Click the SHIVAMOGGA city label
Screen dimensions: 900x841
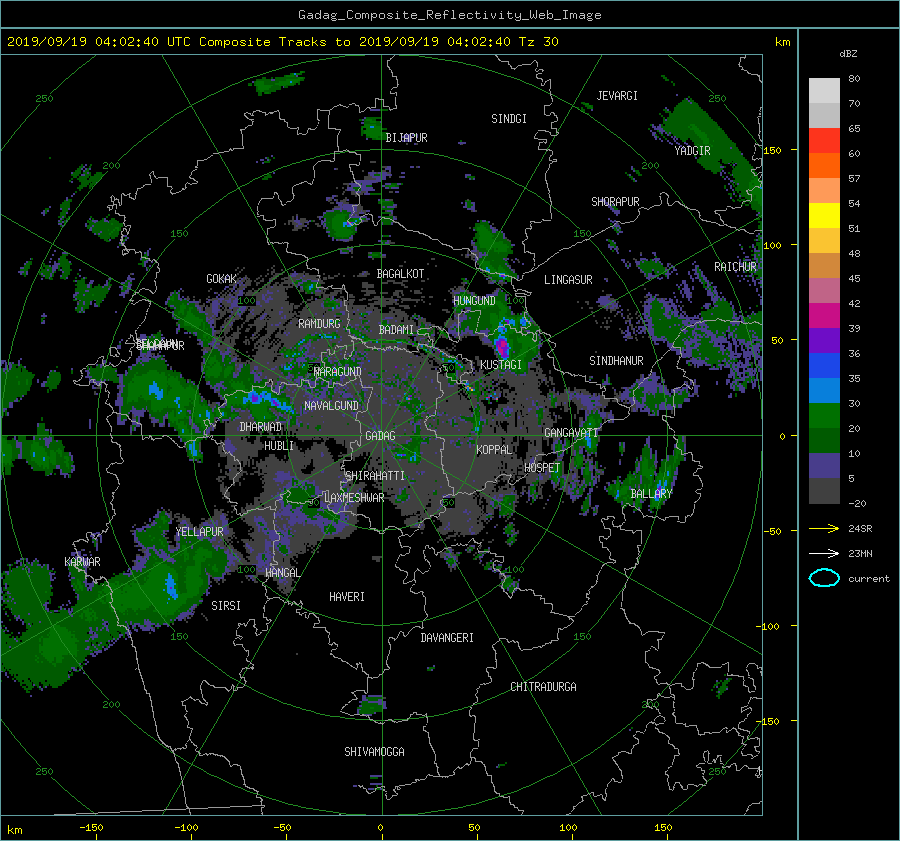point(374,752)
